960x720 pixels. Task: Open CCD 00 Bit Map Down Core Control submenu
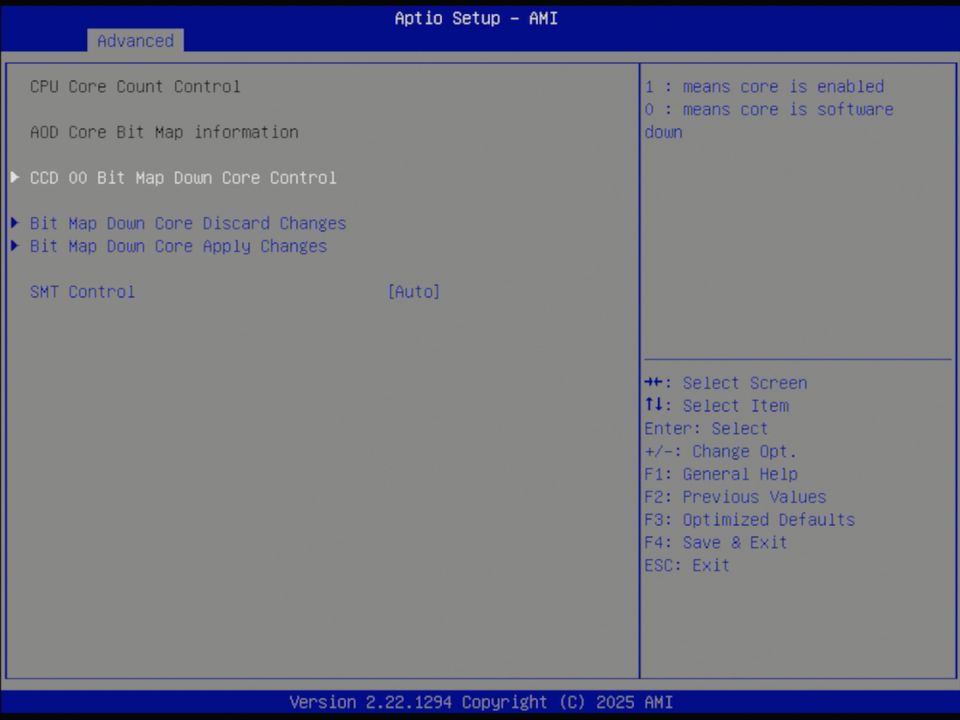[x=183, y=177]
